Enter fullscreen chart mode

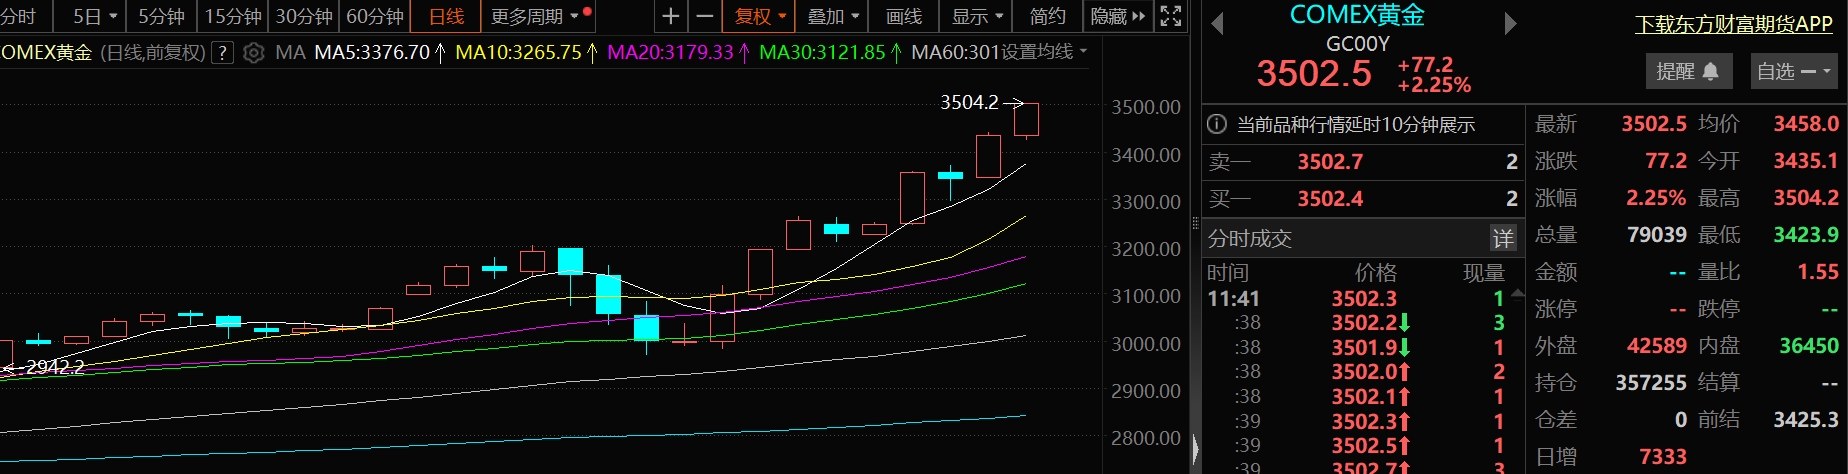[x=1171, y=16]
